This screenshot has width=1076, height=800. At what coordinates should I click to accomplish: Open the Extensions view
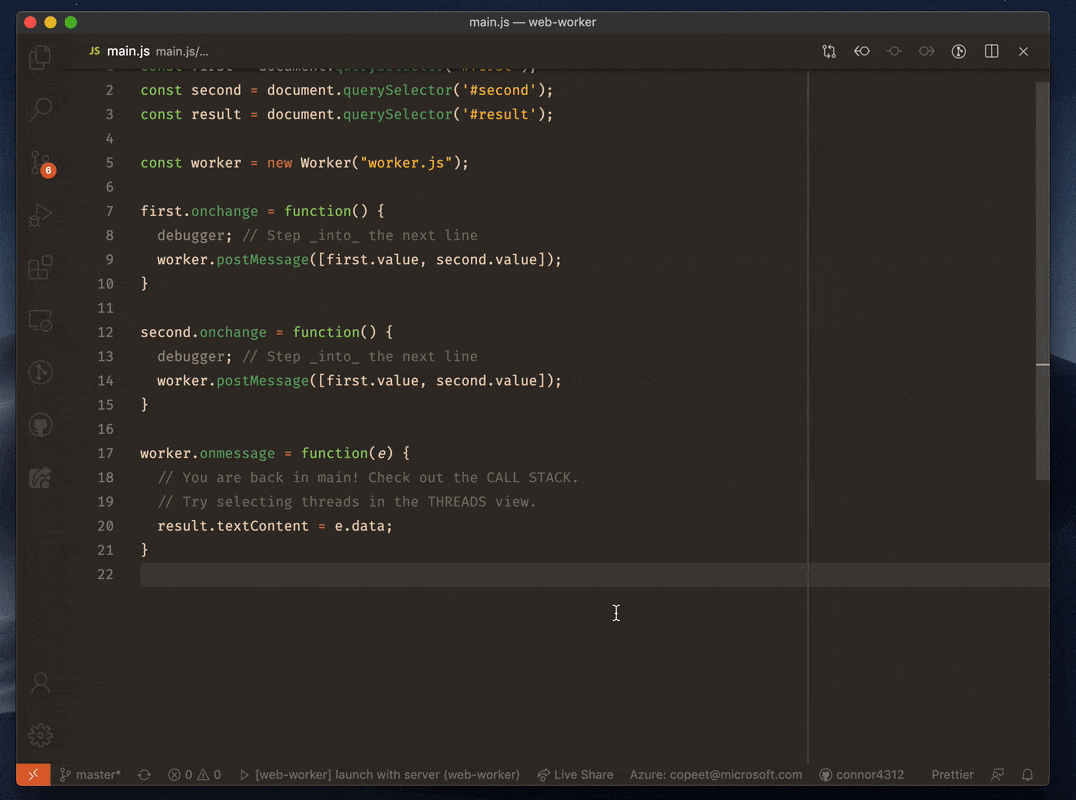coord(40,267)
